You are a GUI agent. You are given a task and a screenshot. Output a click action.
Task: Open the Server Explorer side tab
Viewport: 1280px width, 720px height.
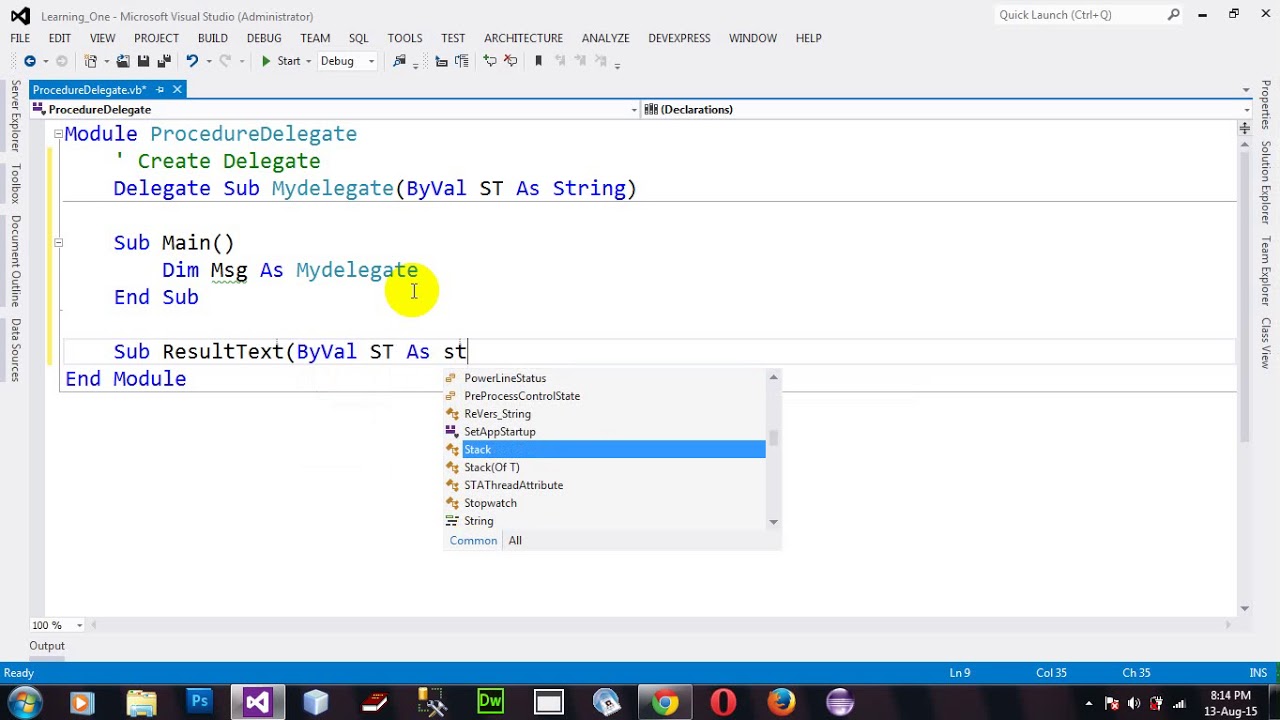coord(15,116)
